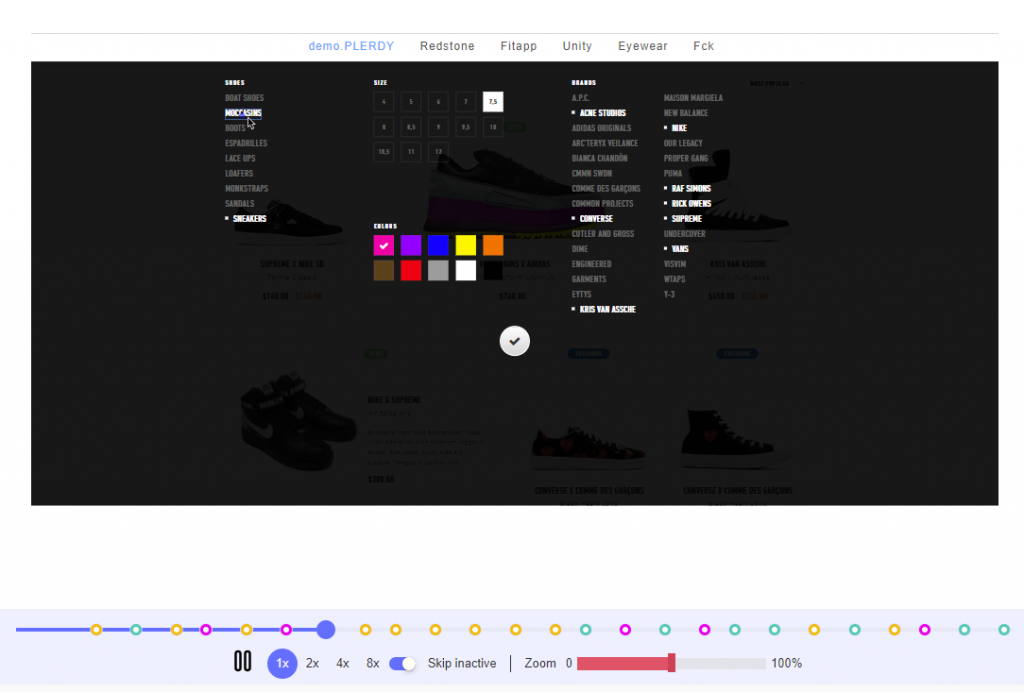This screenshot has width=1024, height=692.
Task: Choose the Loafers shoe category
Action: (x=239, y=174)
